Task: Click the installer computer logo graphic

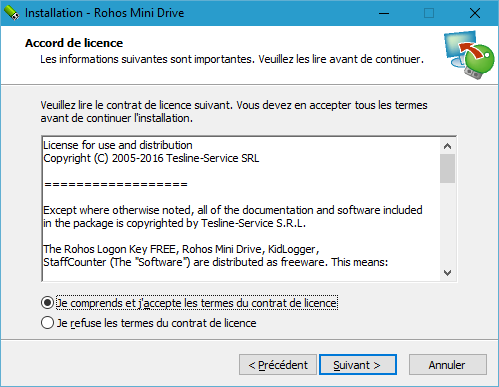Action: point(469,55)
